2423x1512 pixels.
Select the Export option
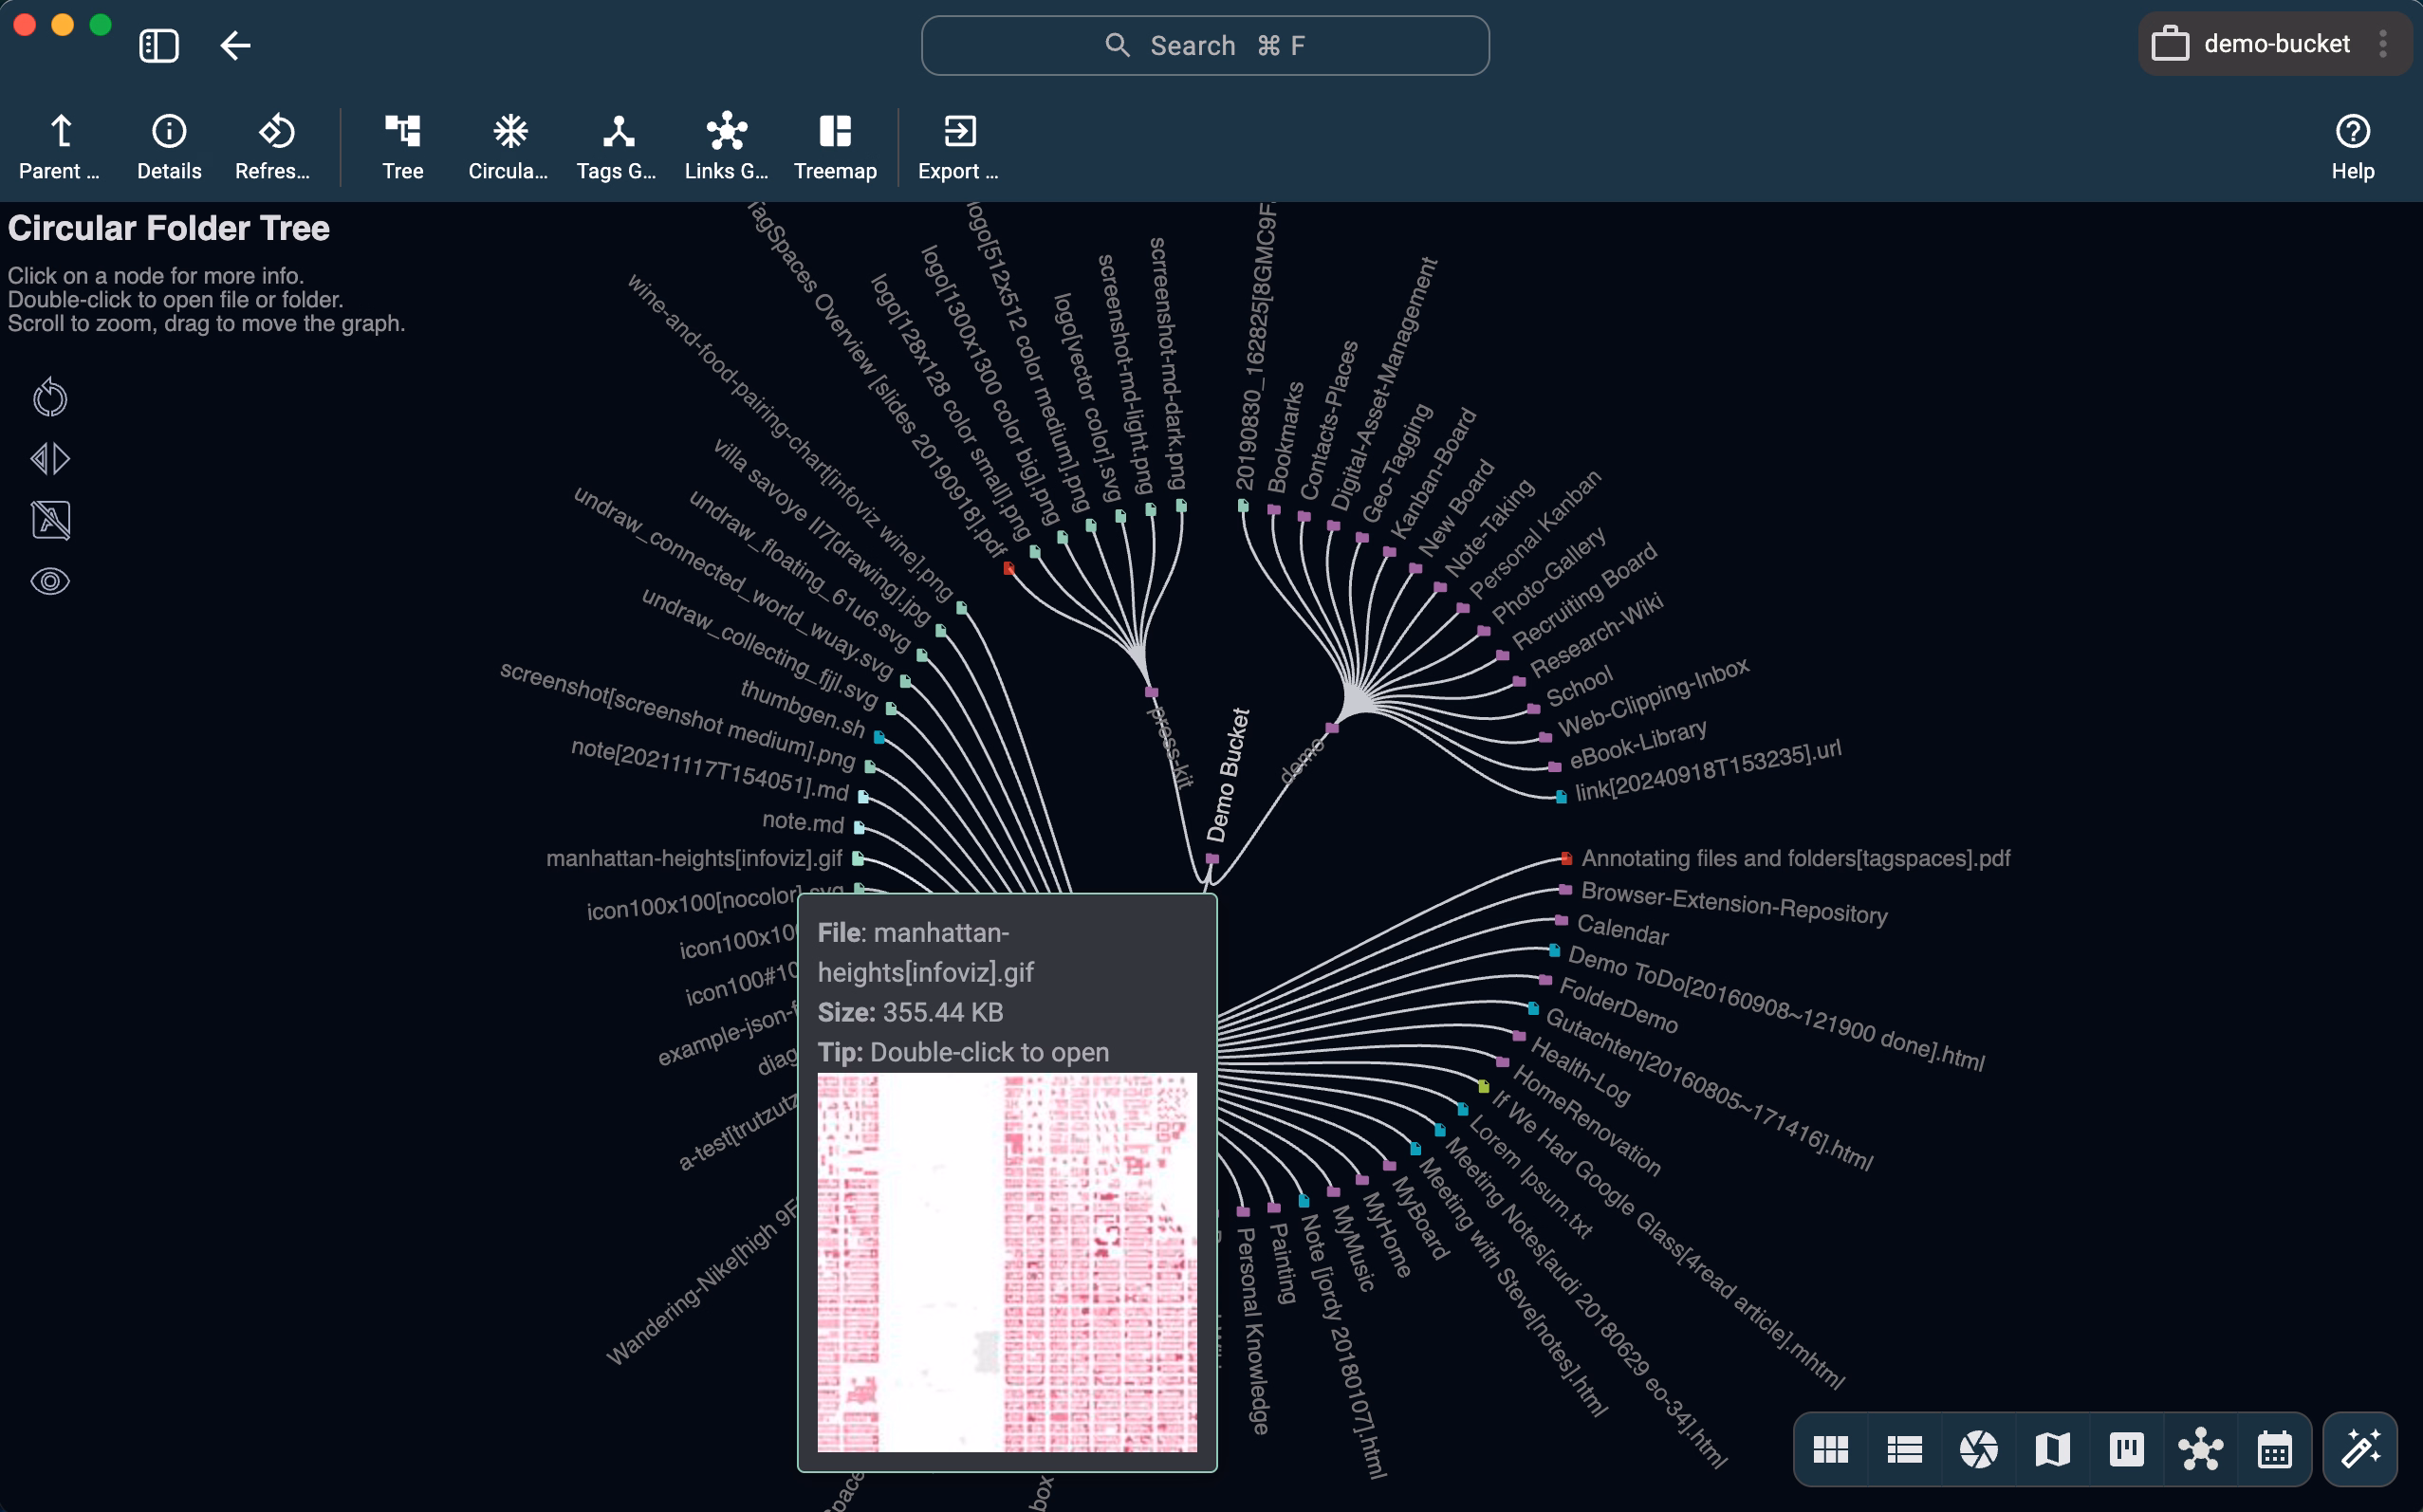(958, 147)
